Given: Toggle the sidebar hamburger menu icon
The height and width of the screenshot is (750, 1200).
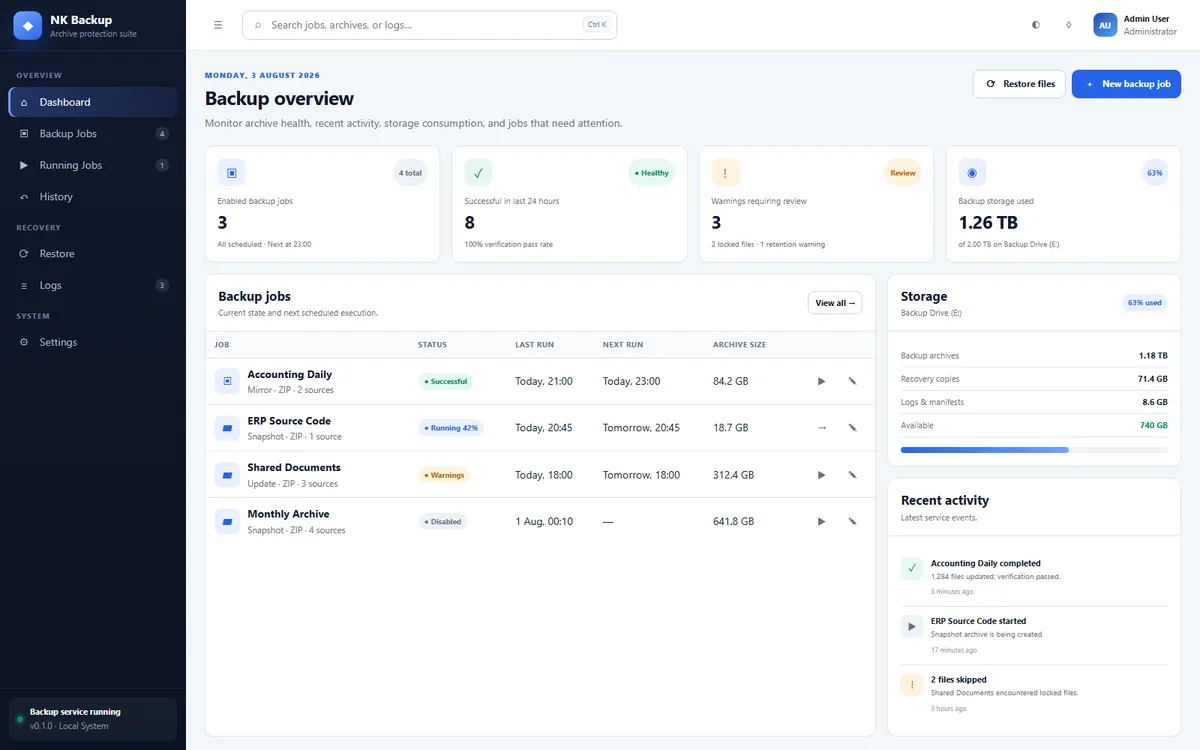Looking at the screenshot, I should (218, 25).
